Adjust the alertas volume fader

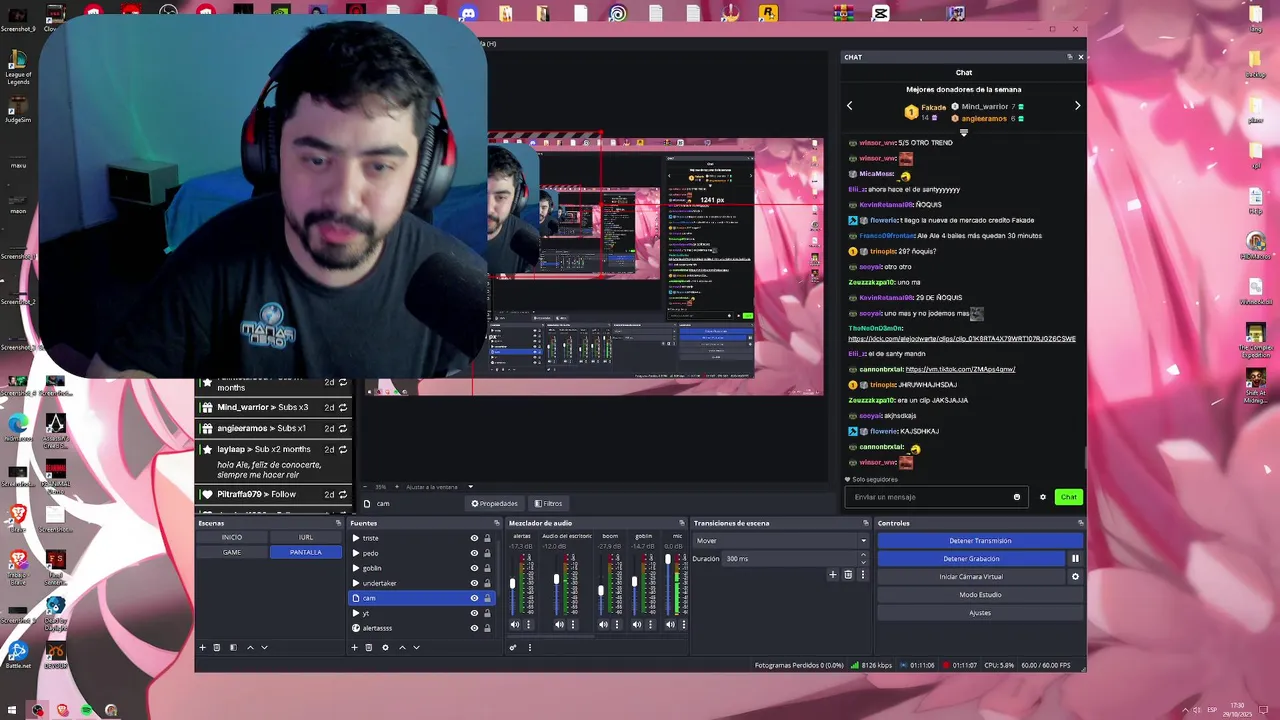point(512,583)
